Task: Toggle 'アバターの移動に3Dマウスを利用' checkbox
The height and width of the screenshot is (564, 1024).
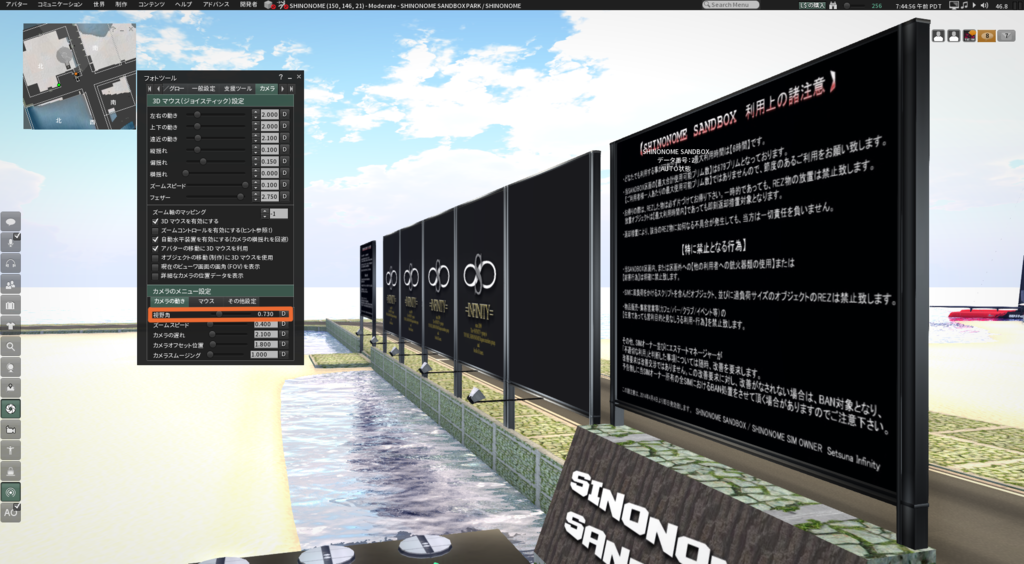Action: pos(155,249)
